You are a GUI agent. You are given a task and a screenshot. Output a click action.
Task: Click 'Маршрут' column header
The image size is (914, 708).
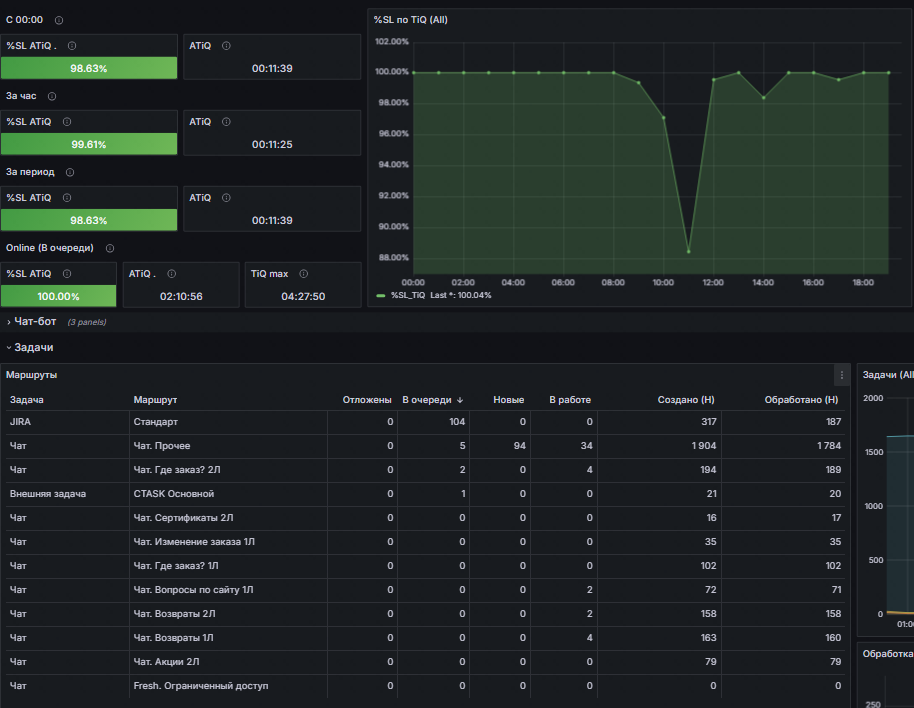tap(155, 400)
